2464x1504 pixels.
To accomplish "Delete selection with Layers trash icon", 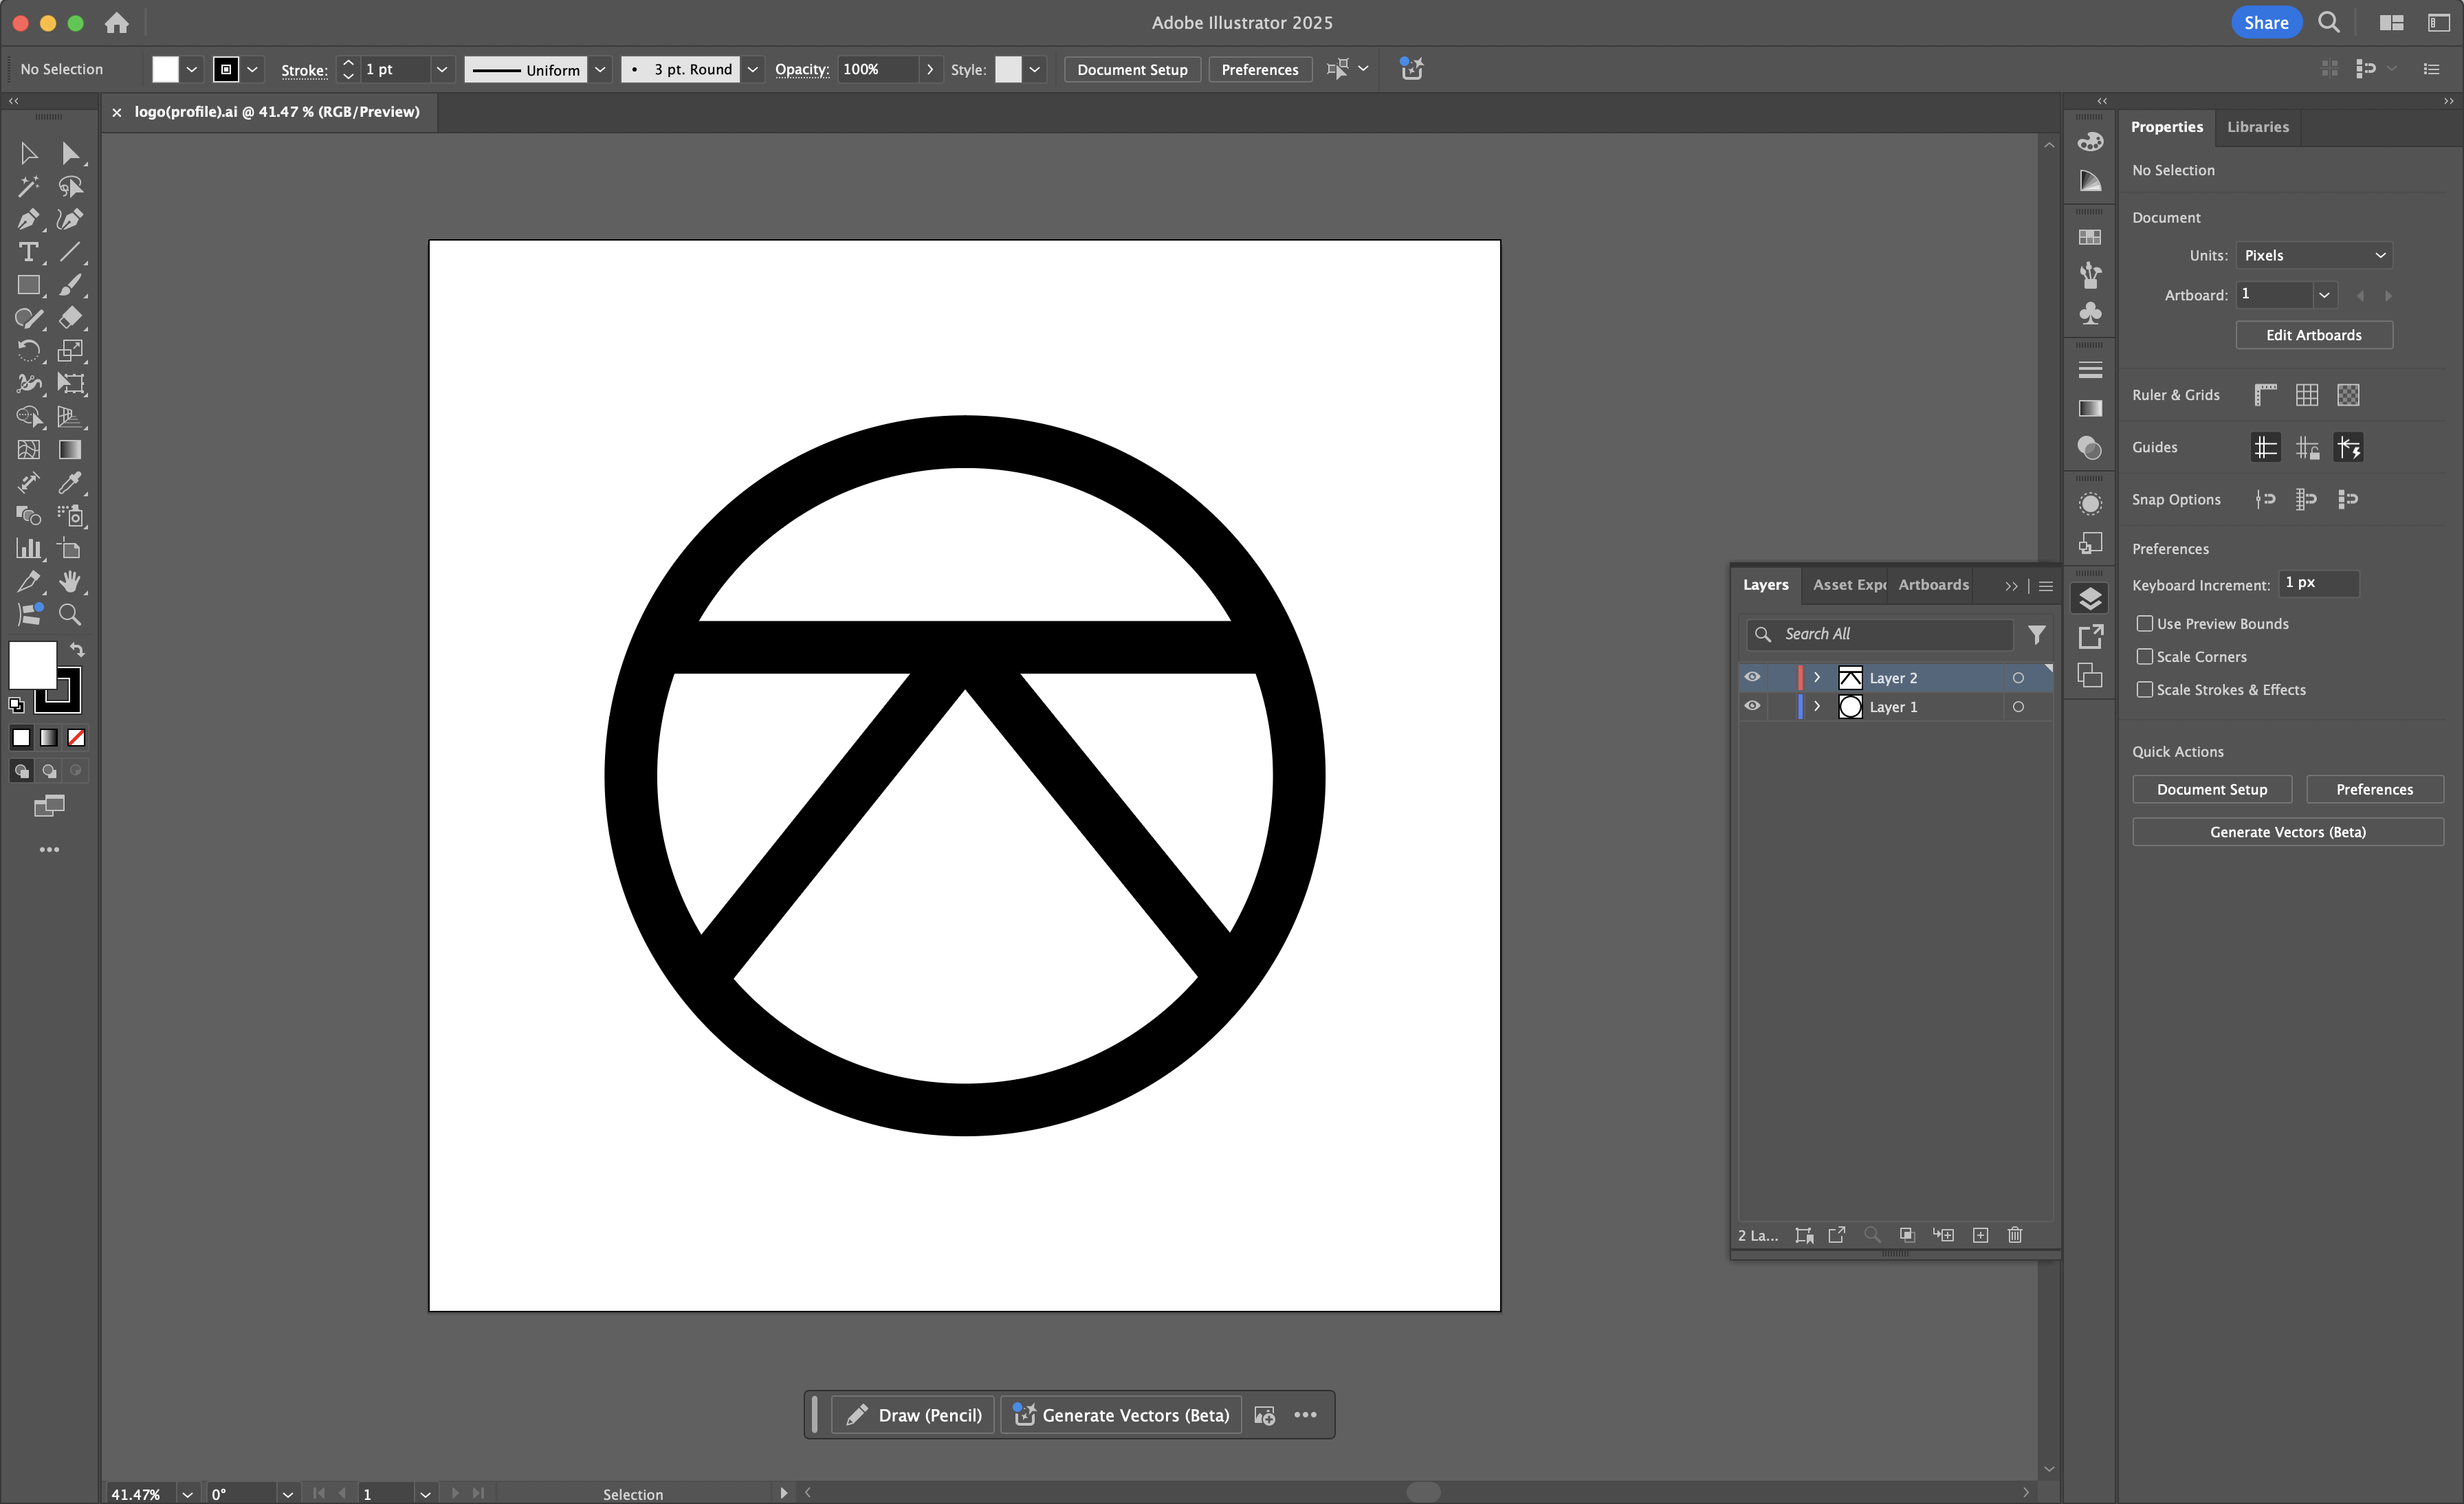I will (2015, 1235).
